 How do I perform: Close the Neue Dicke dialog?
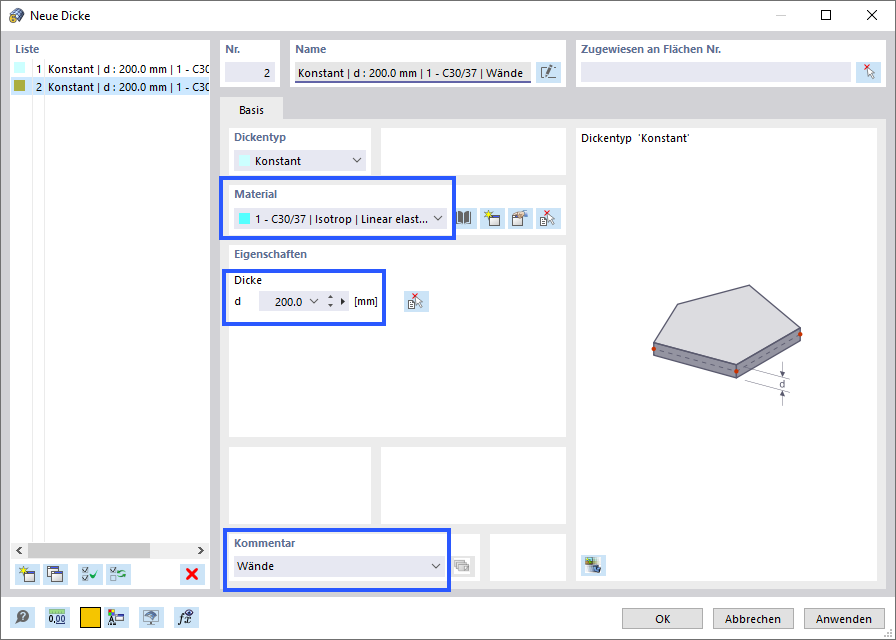pos(871,15)
